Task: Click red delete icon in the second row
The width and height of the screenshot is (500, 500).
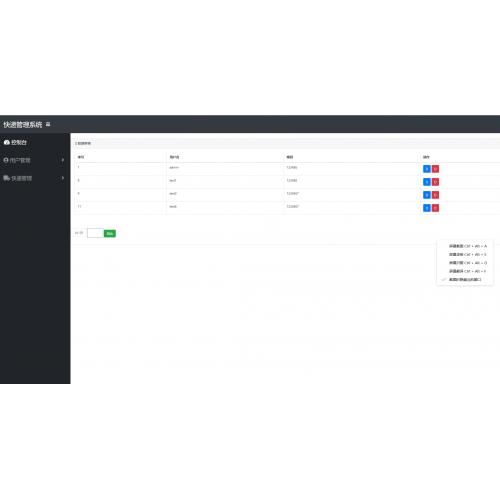Action: [435, 182]
